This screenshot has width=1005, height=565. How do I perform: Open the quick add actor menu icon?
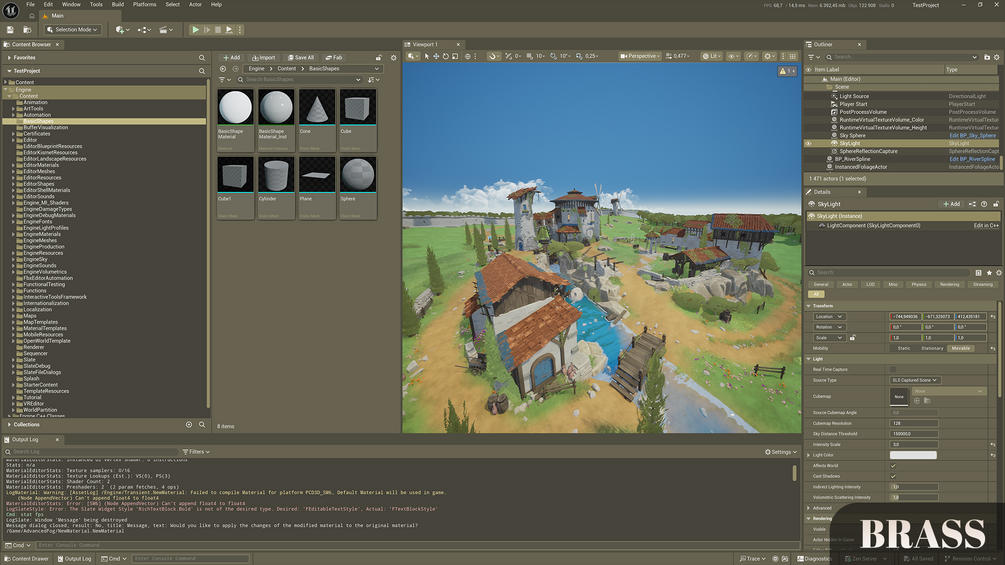(x=122, y=29)
